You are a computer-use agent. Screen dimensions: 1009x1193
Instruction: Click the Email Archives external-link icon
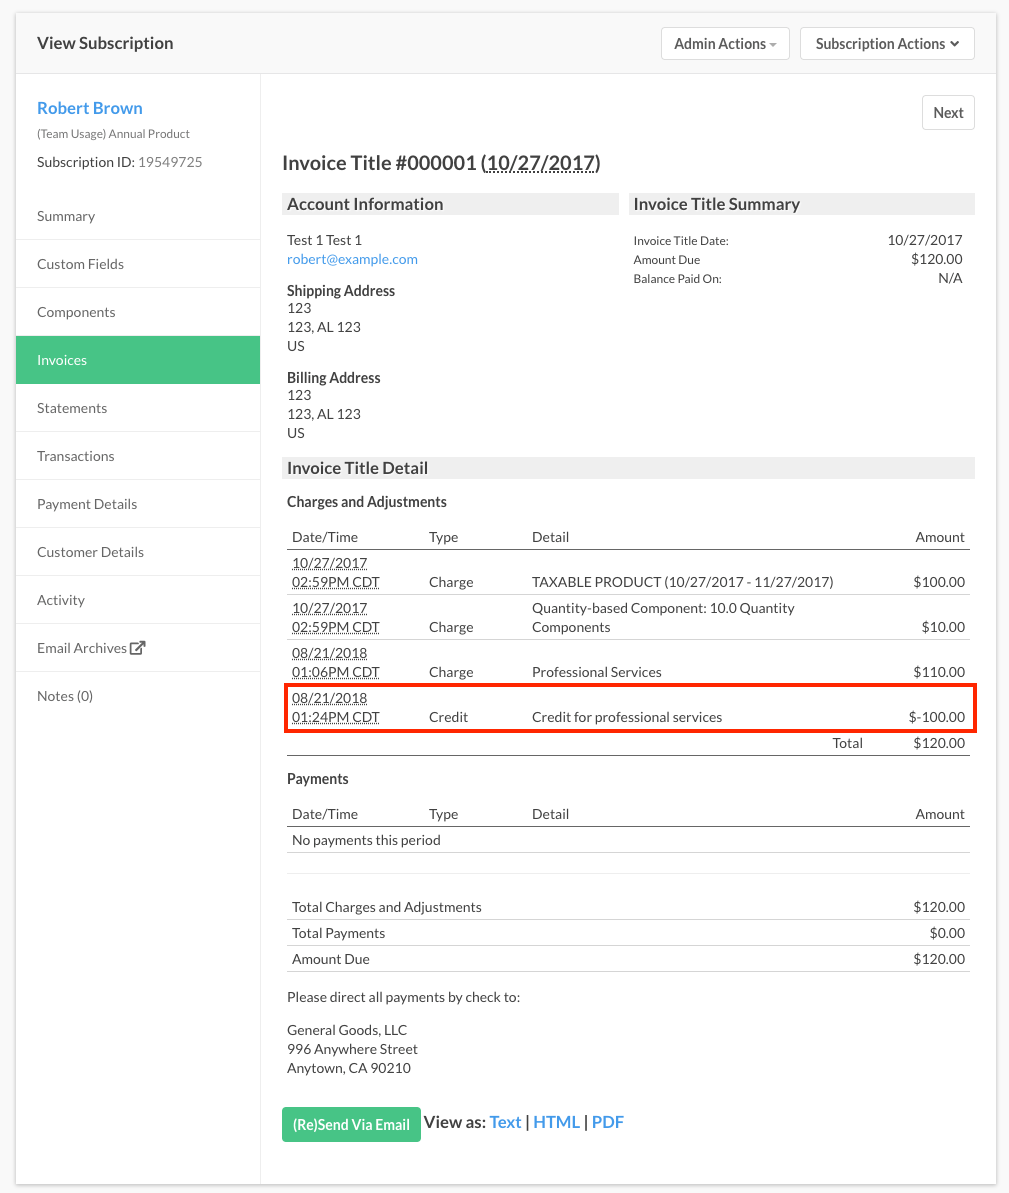(138, 647)
